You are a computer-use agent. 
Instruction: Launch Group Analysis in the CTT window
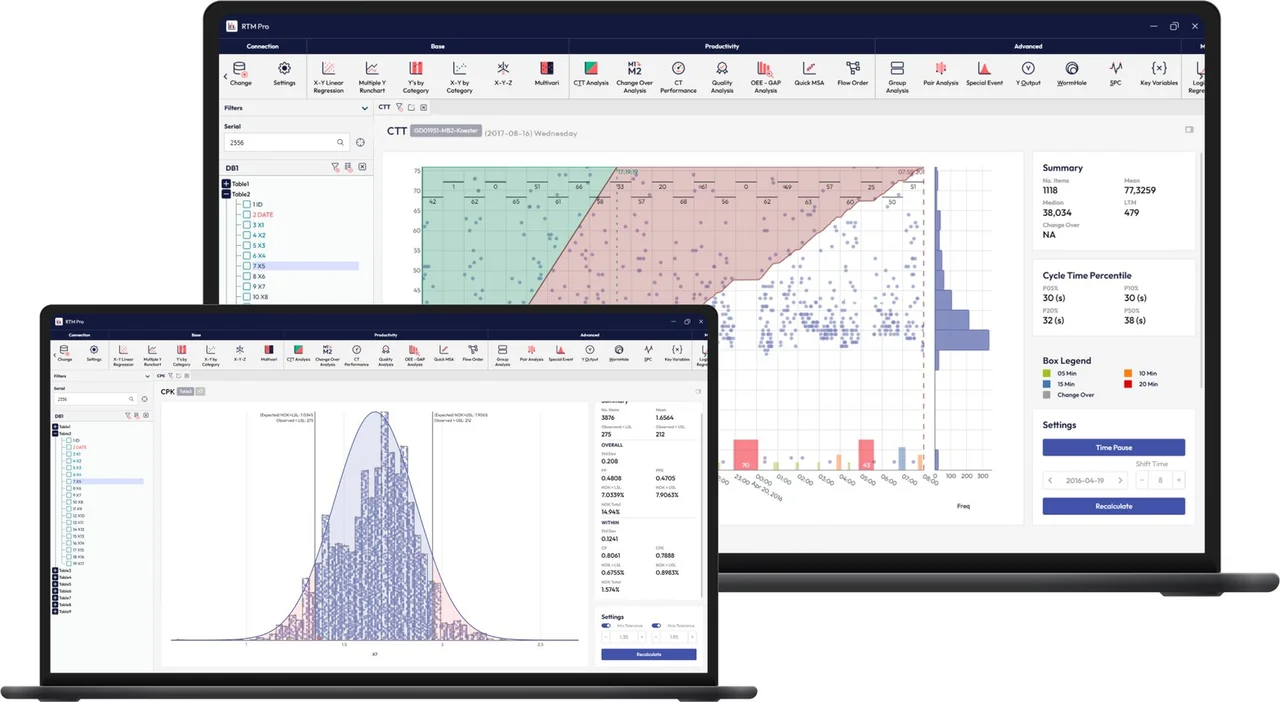pos(897,78)
